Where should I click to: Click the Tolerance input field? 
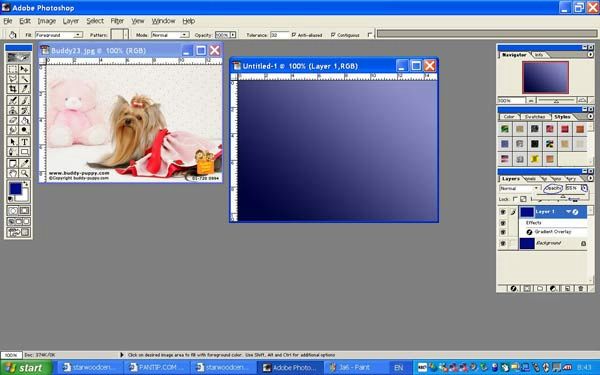[x=279, y=35]
